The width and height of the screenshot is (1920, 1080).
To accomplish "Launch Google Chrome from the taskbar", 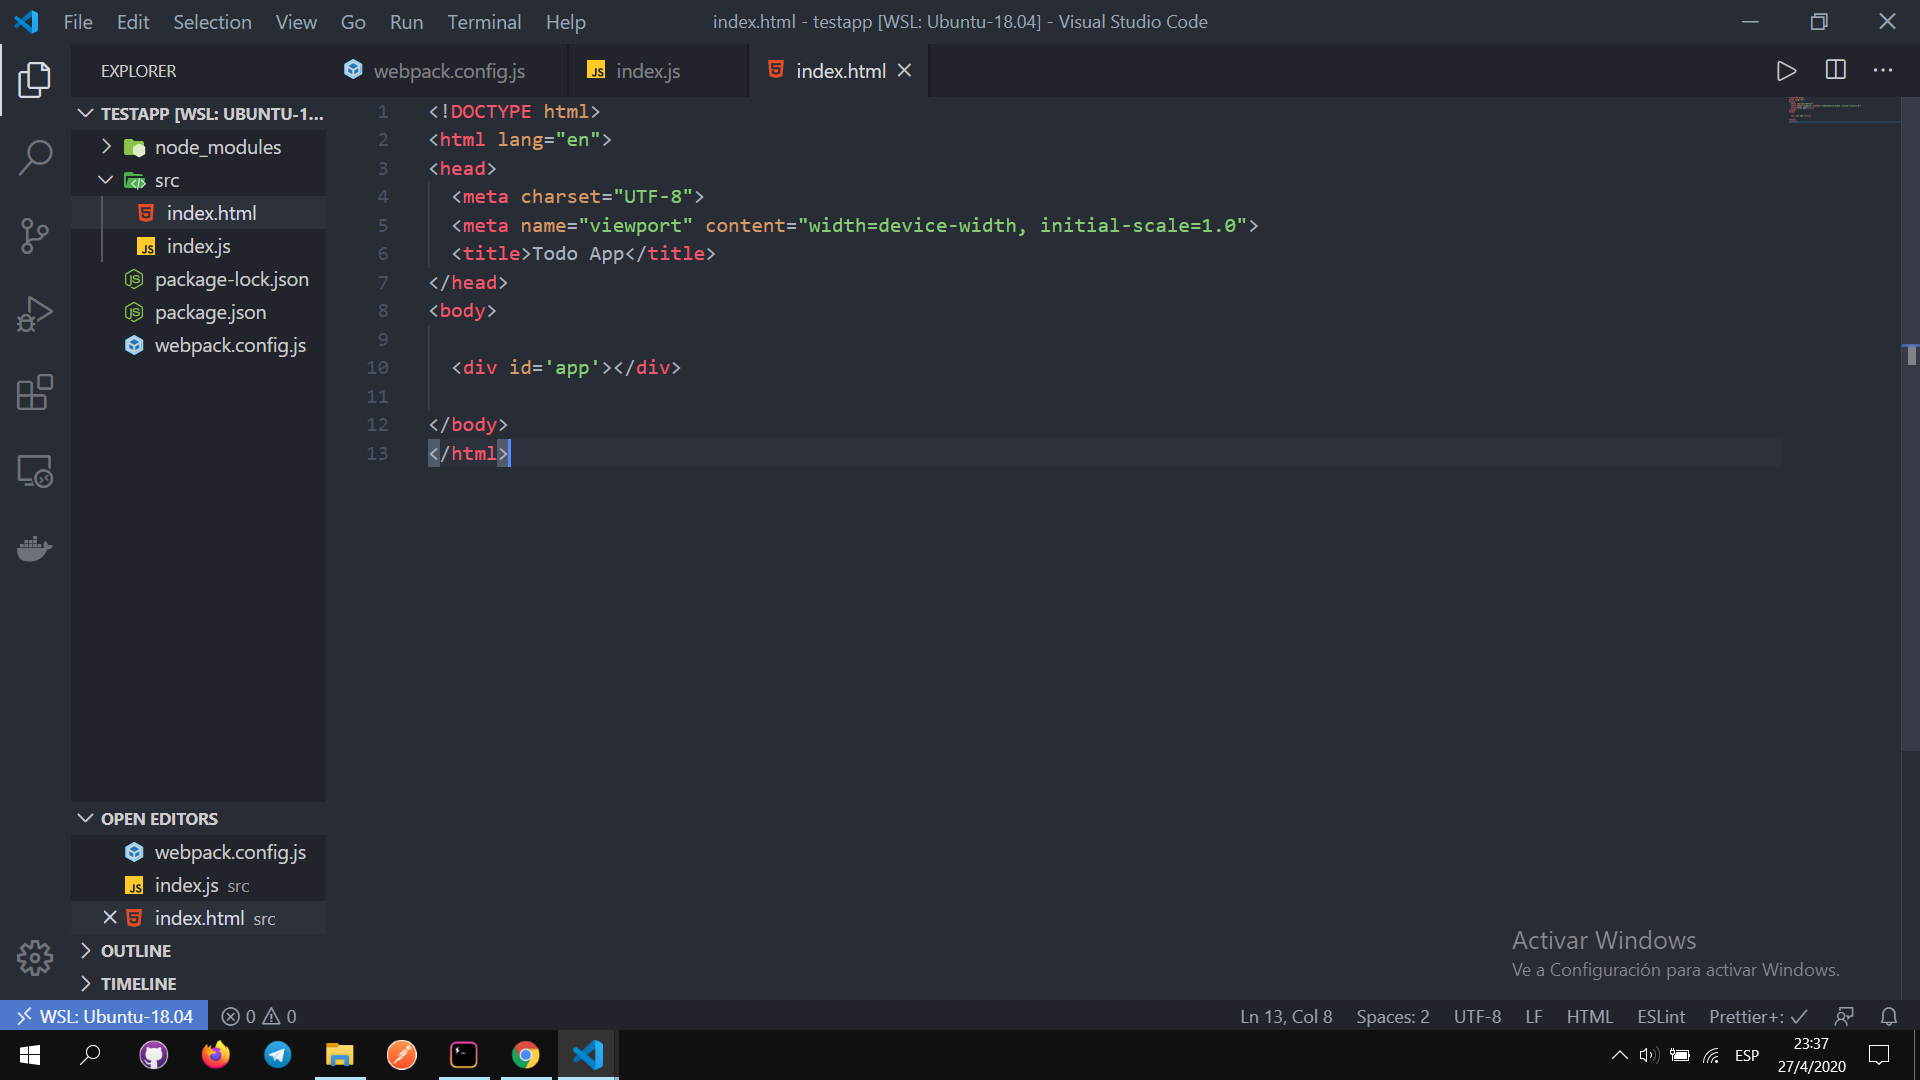I will (x=525, y=1055).
